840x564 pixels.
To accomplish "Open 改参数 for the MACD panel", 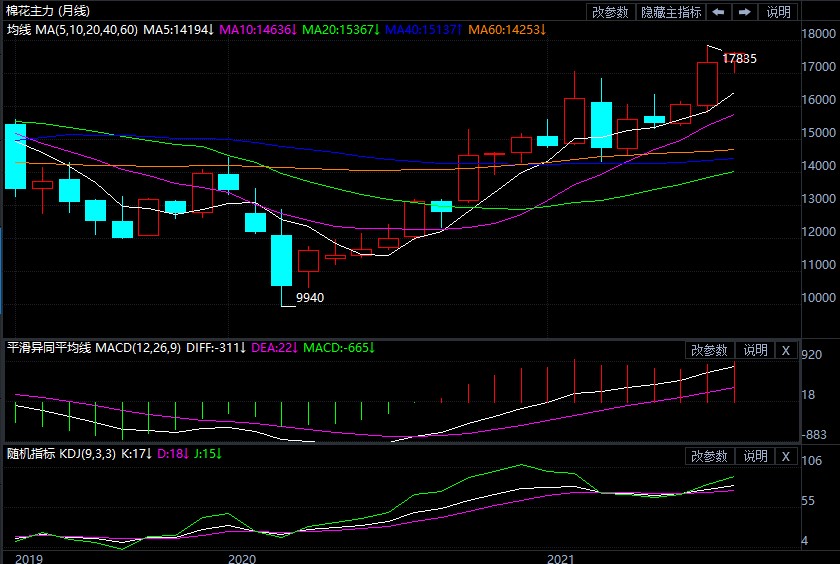I will coord(709,350).
